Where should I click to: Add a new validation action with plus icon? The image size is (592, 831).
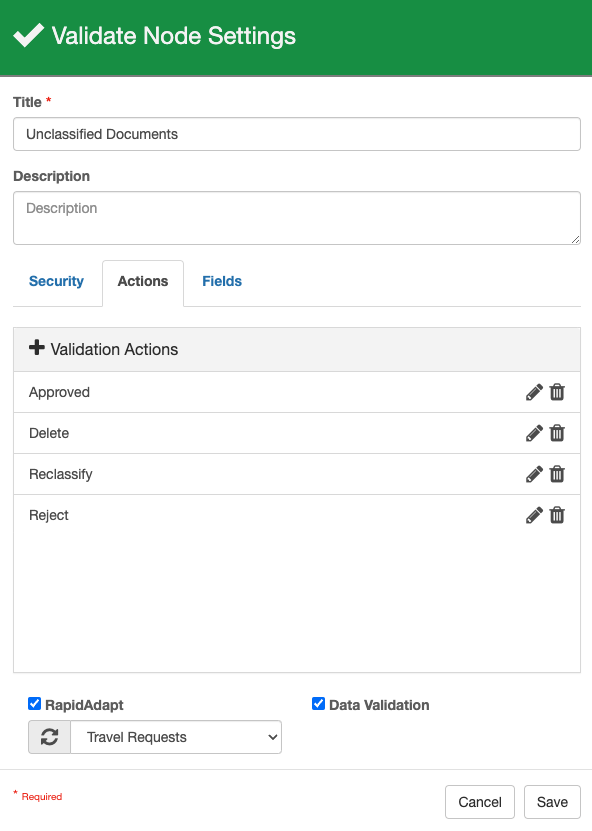(37, 348)
